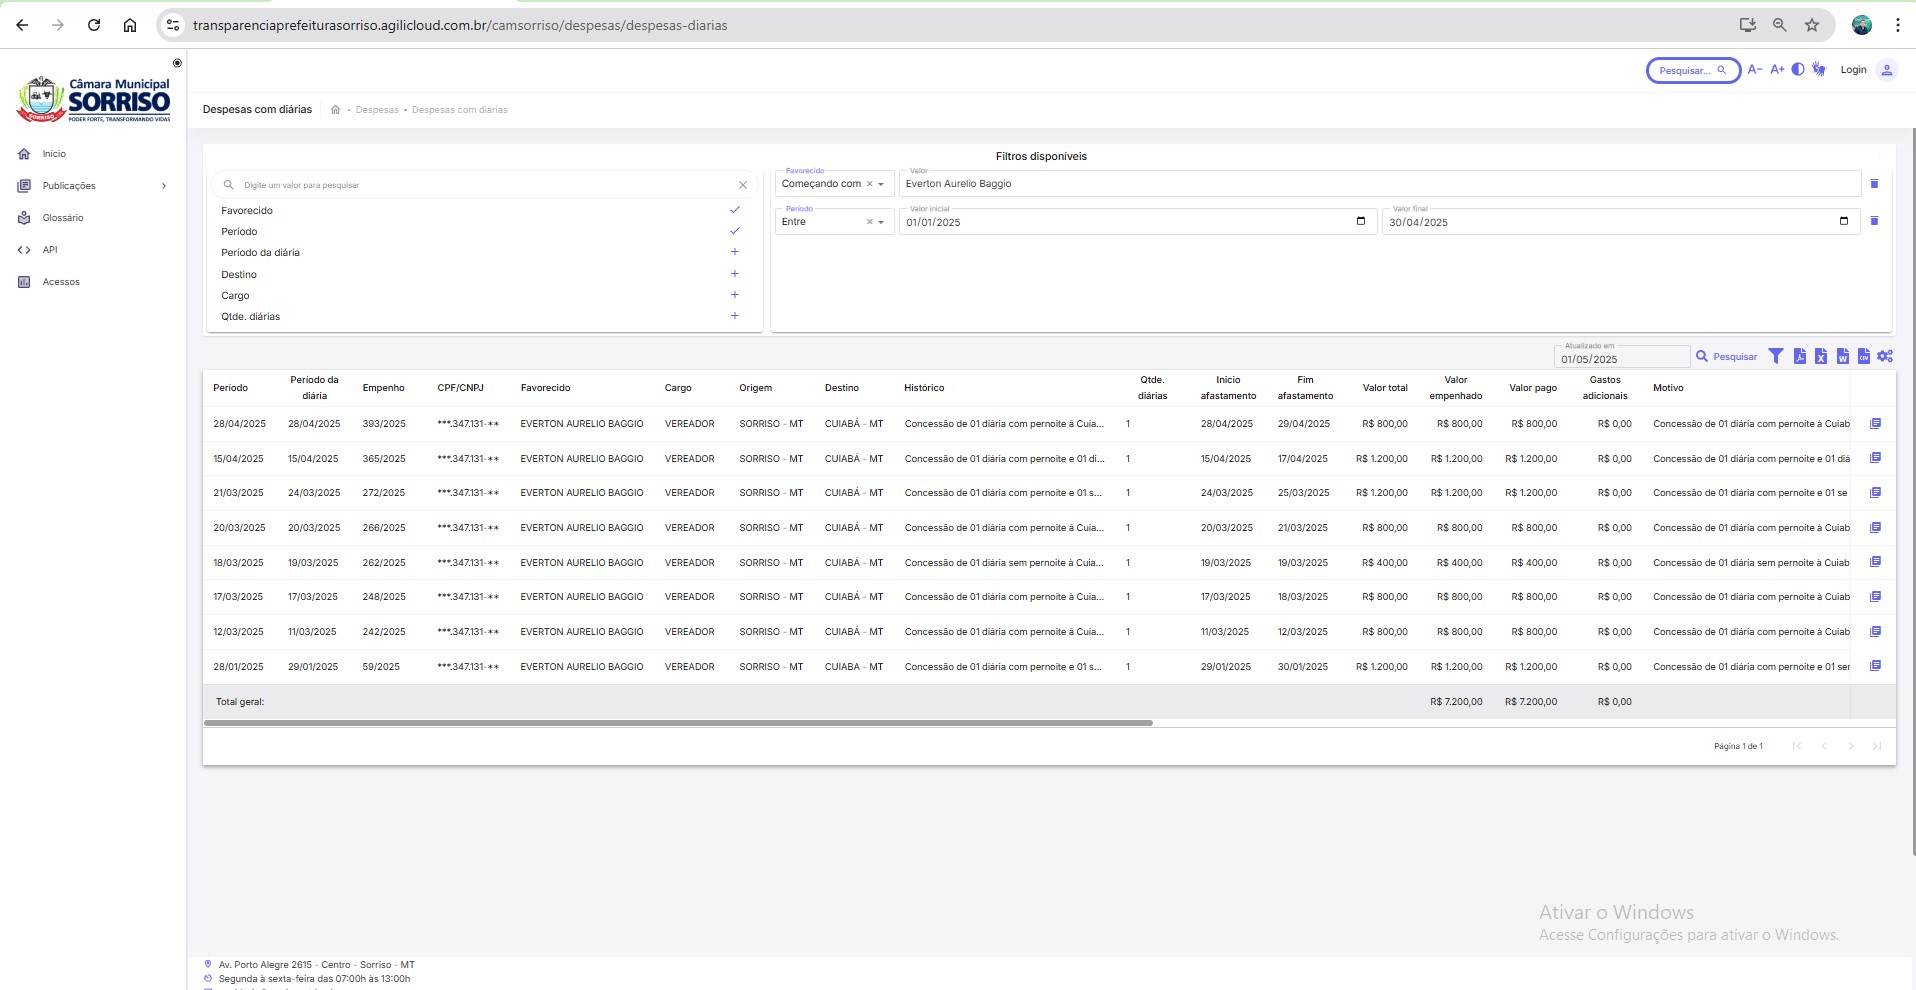Viewport: 1916px width, 990px height.
Task: Export results to Excel file
Action: coord(1821,357)
